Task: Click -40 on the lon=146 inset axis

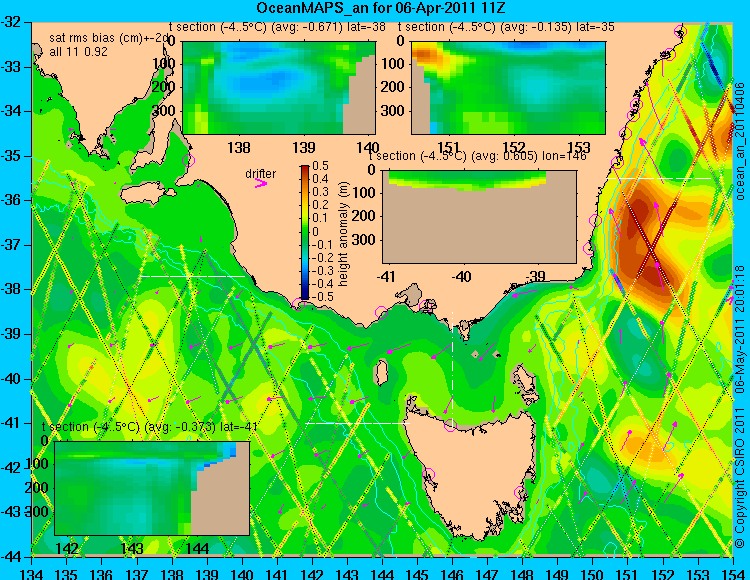Action: click(x=462, y=276)
